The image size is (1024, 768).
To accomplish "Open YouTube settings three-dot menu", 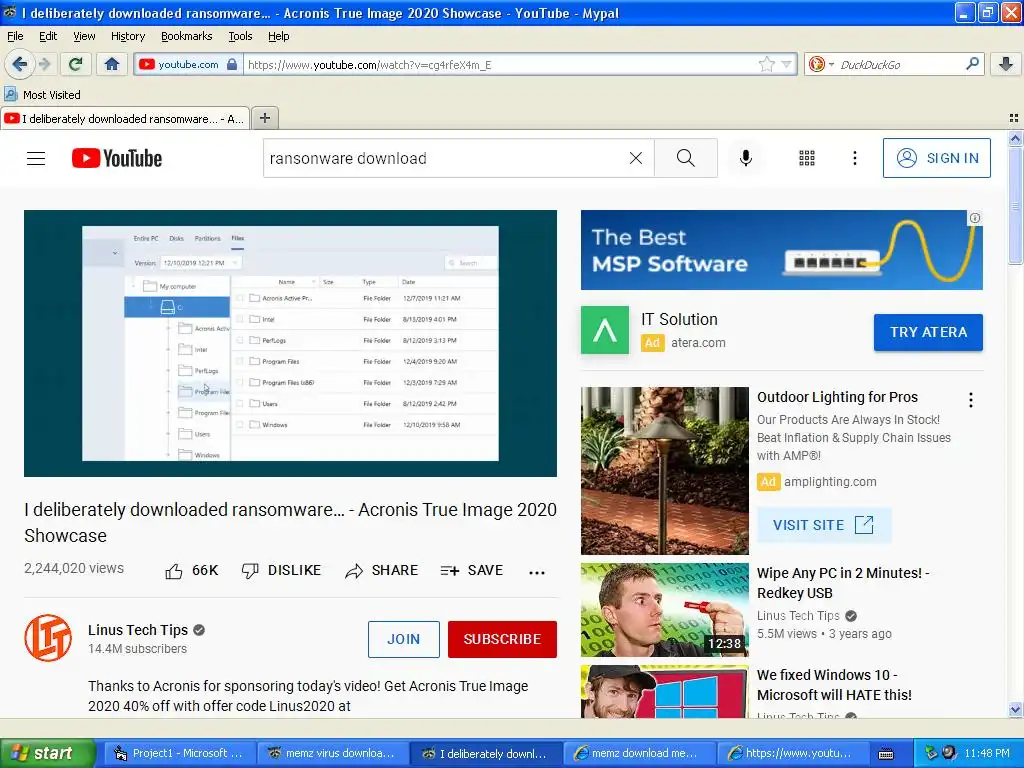I will coord(854,158).
